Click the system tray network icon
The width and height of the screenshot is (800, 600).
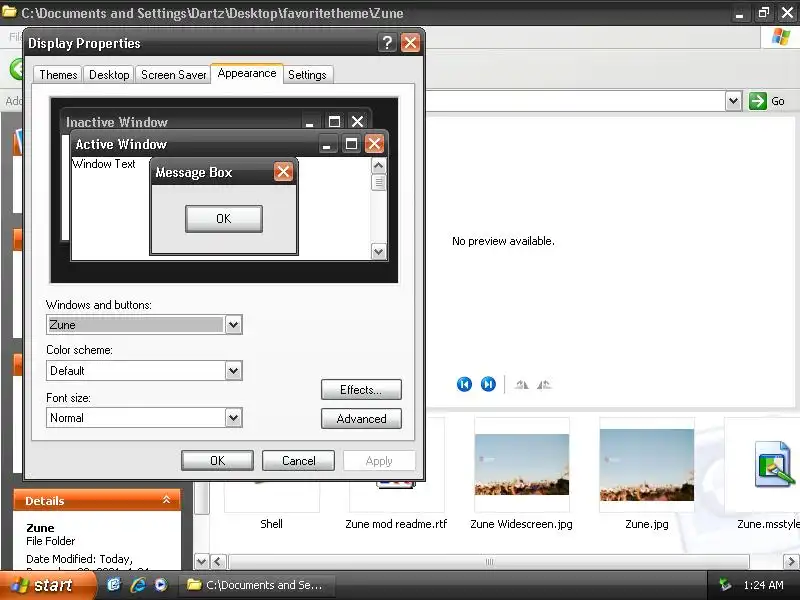[724, 585]
